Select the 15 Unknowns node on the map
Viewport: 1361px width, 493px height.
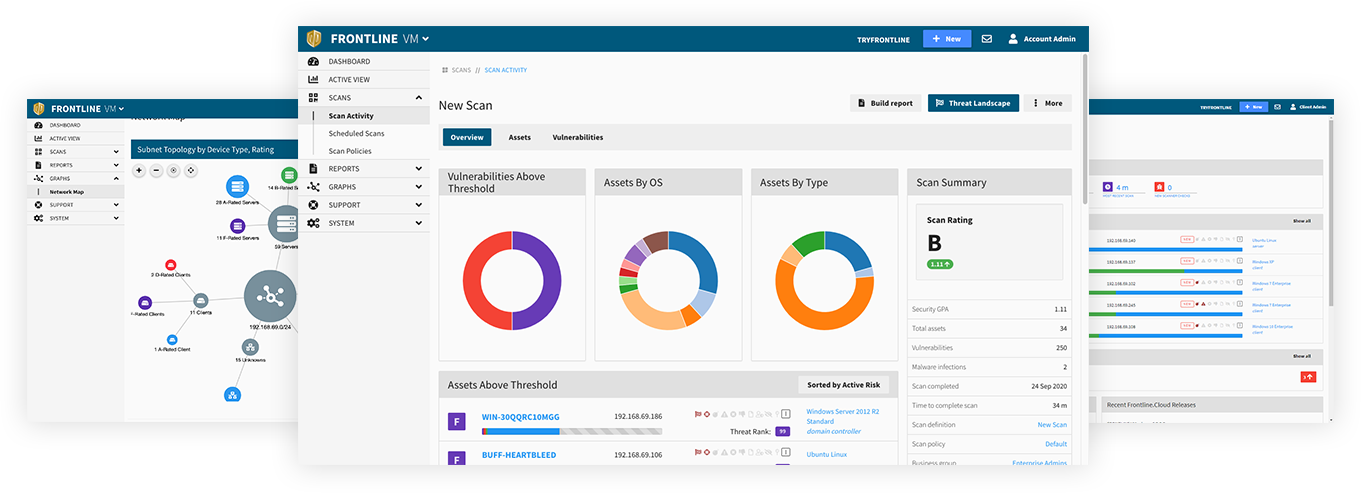[250, 347]
